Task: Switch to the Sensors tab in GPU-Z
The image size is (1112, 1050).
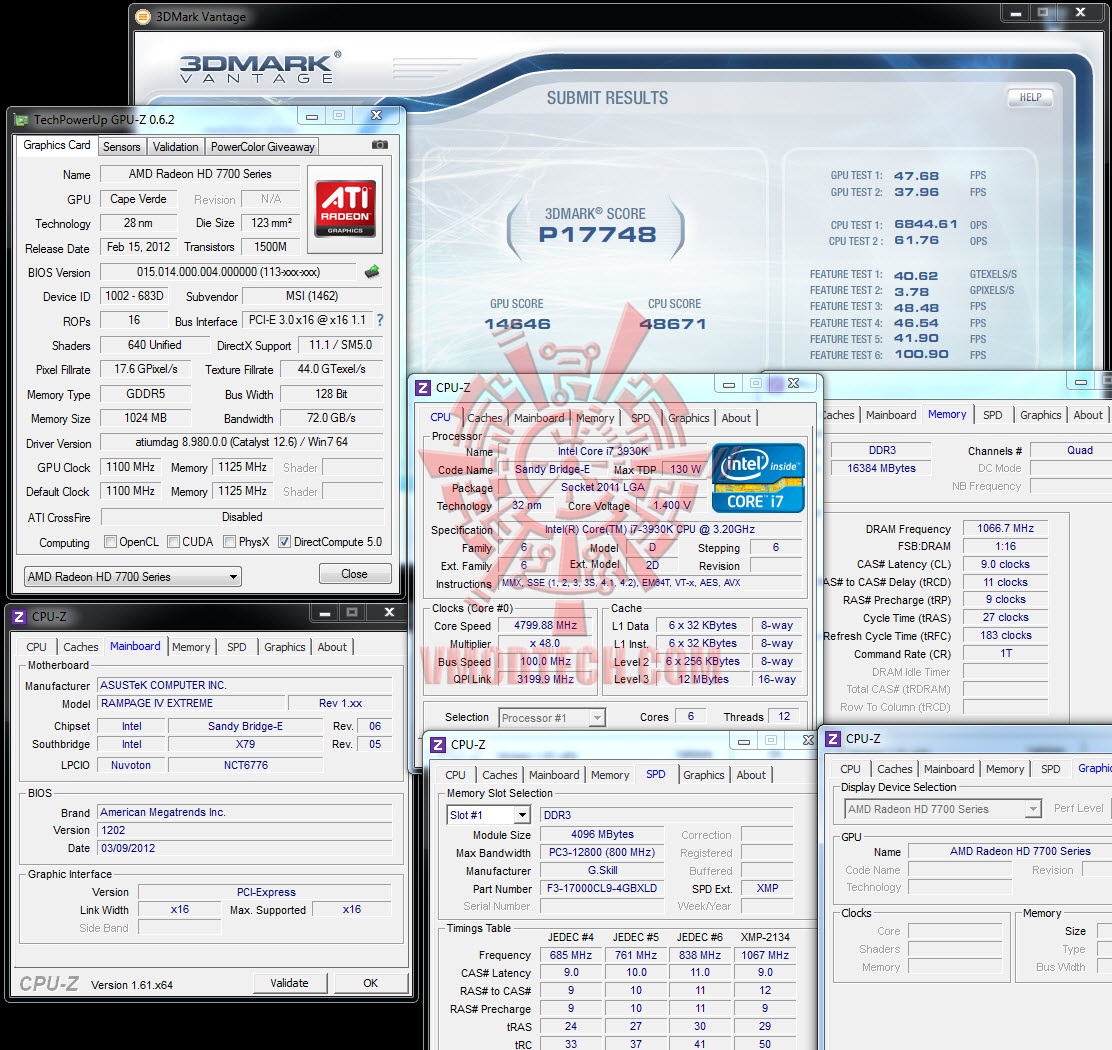Action: pyautogui.click(x=121, y=147)
